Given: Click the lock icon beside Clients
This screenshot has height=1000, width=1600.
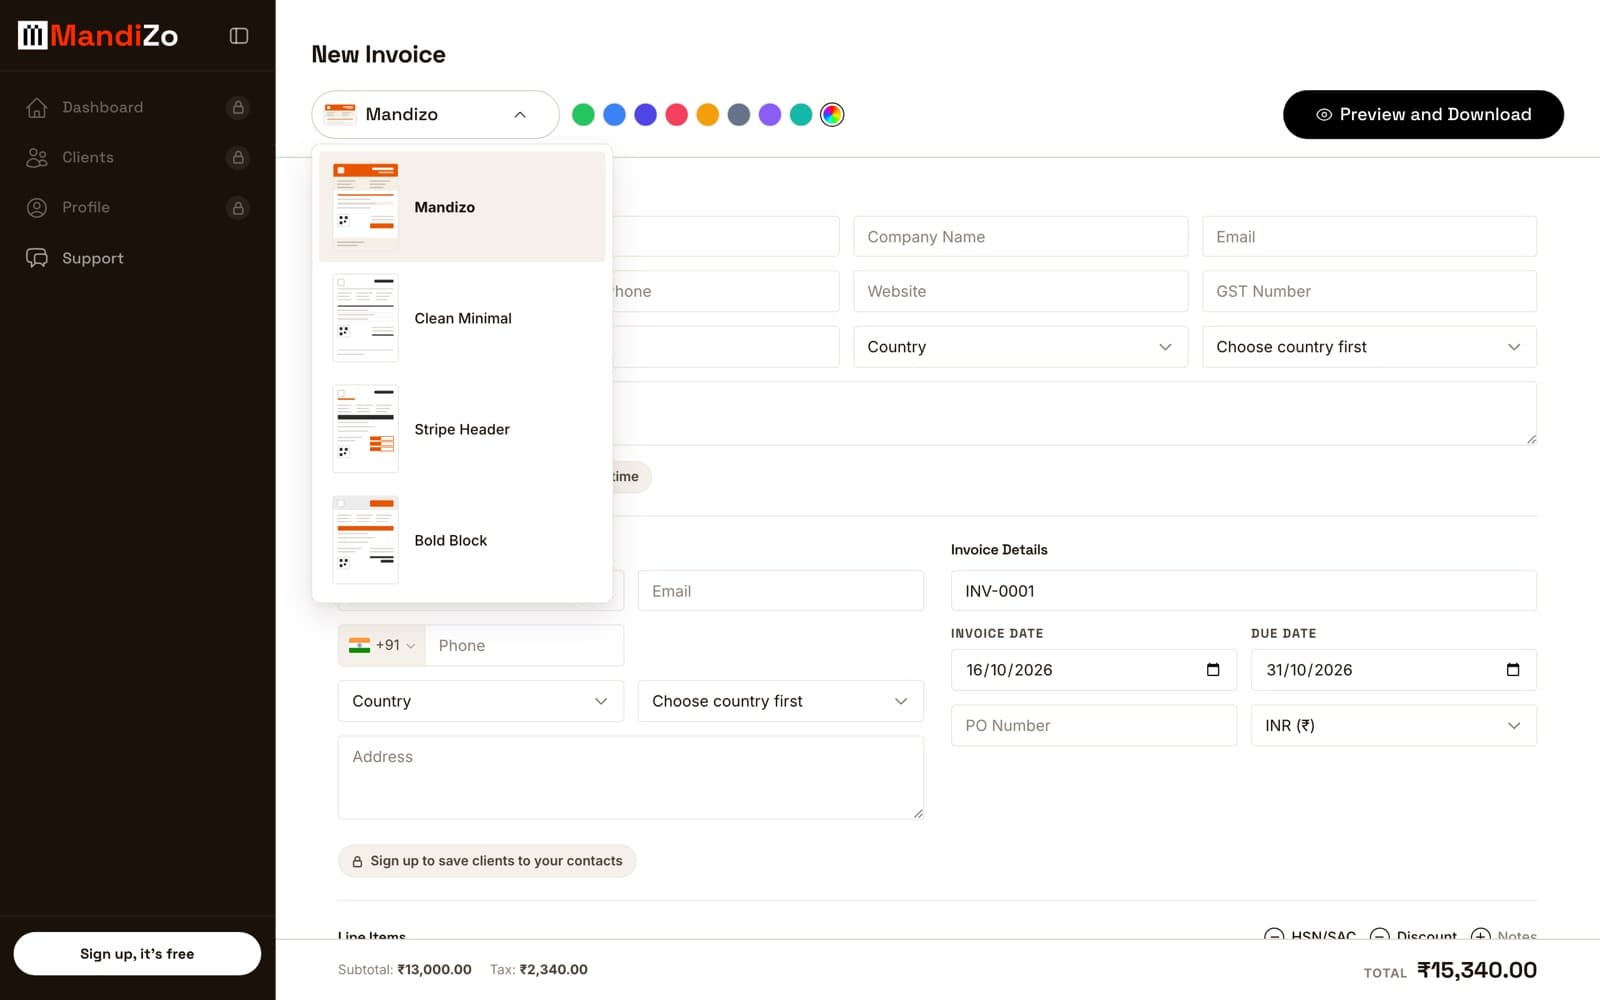Looking at the screenshot, I should click(x=238, y=157).
